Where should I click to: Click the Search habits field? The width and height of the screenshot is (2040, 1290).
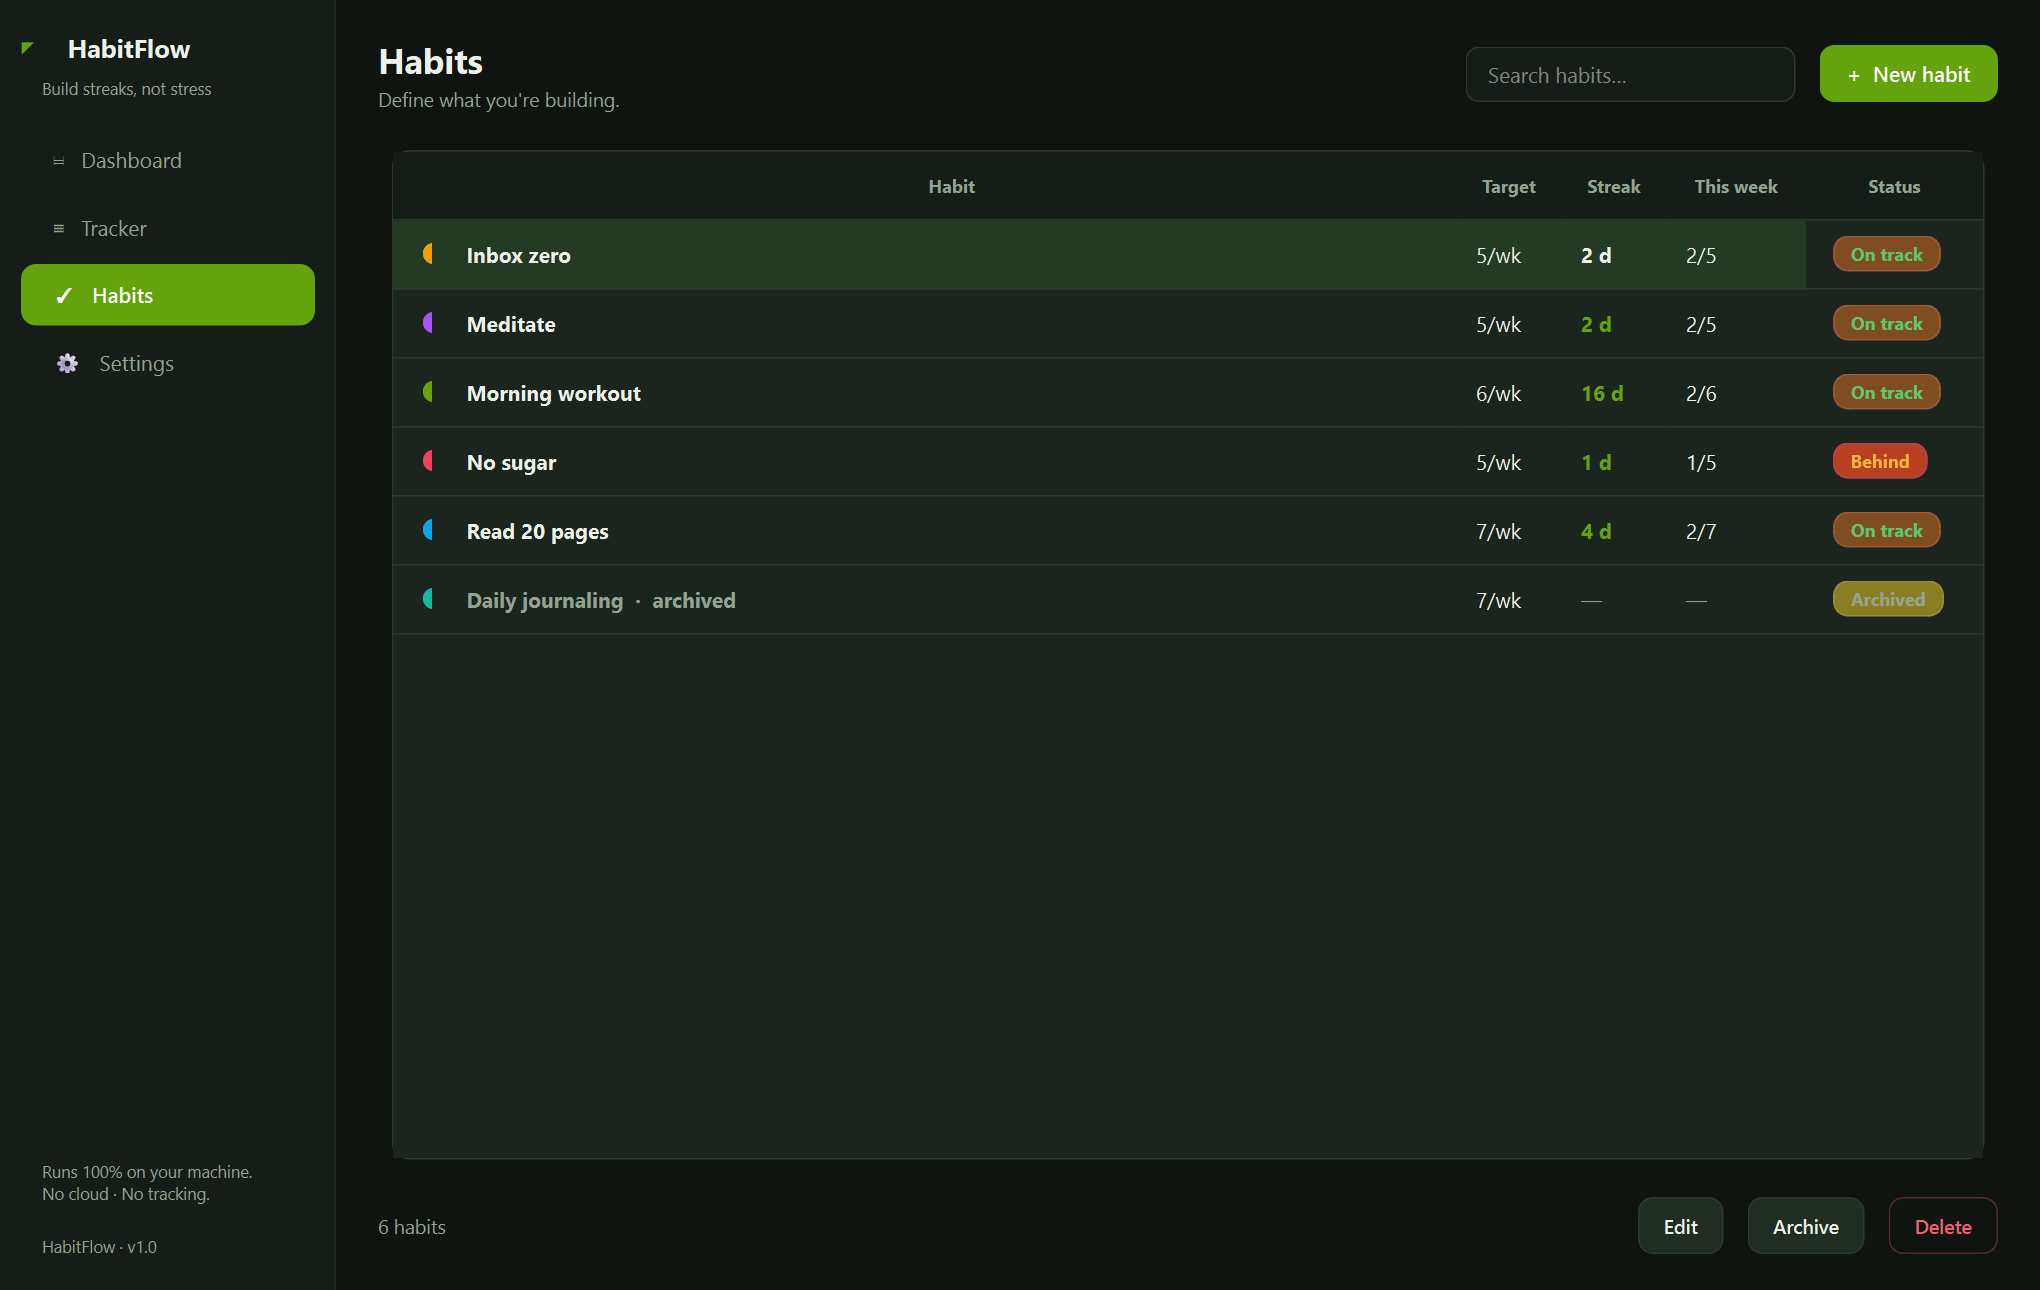(x=1630, y=75)
